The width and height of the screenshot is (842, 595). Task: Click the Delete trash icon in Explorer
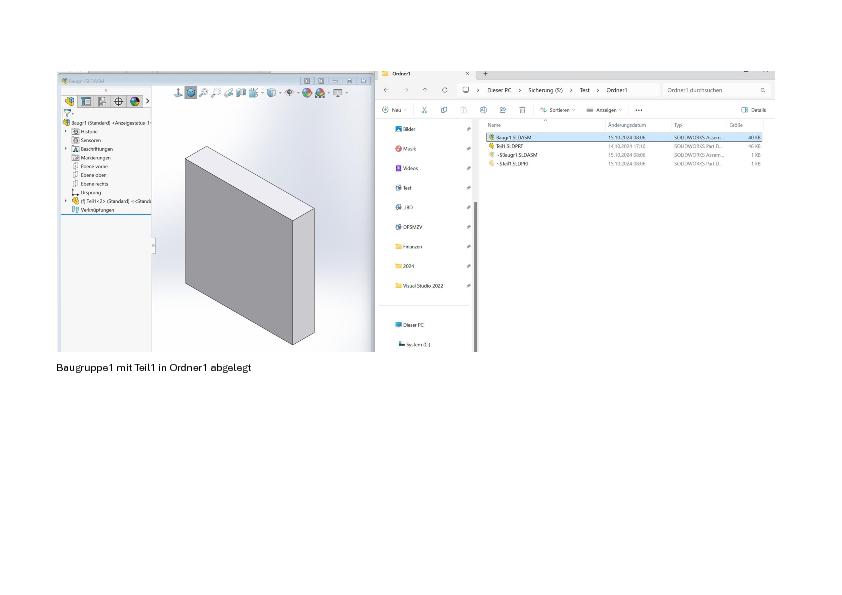pos(522,110)
